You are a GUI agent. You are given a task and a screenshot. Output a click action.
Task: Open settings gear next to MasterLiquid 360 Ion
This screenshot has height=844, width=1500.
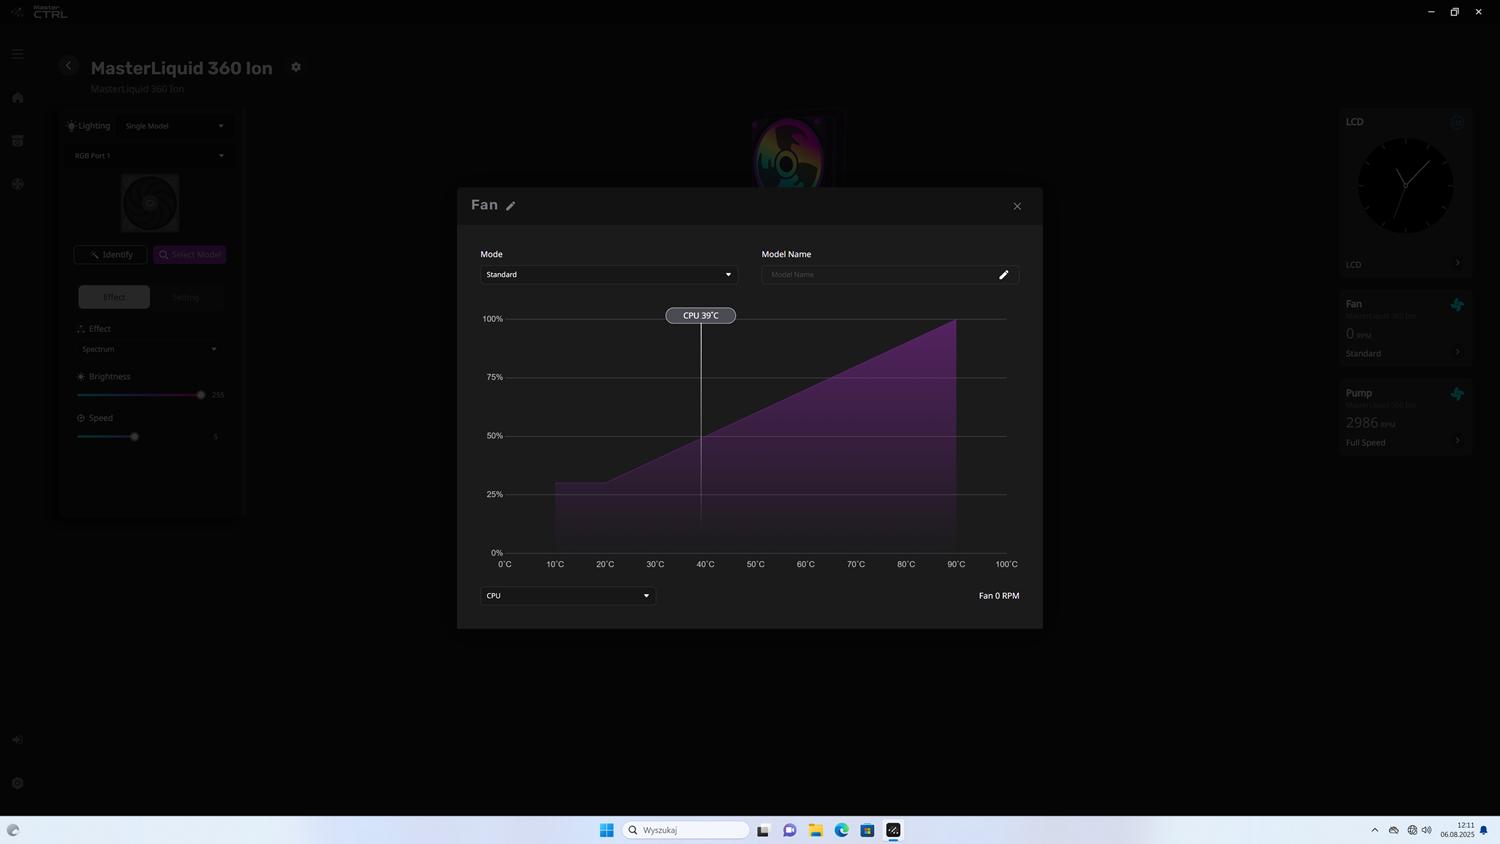pyautogui.click(x=296, y=67)
